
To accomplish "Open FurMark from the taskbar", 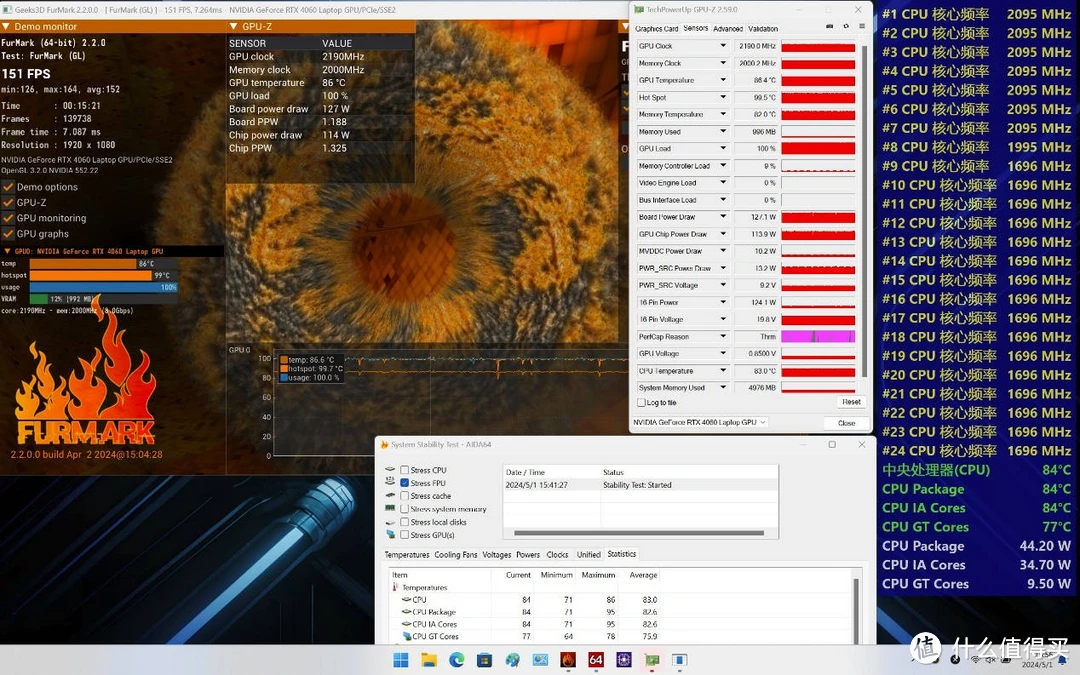I will (x=567, y=660).
